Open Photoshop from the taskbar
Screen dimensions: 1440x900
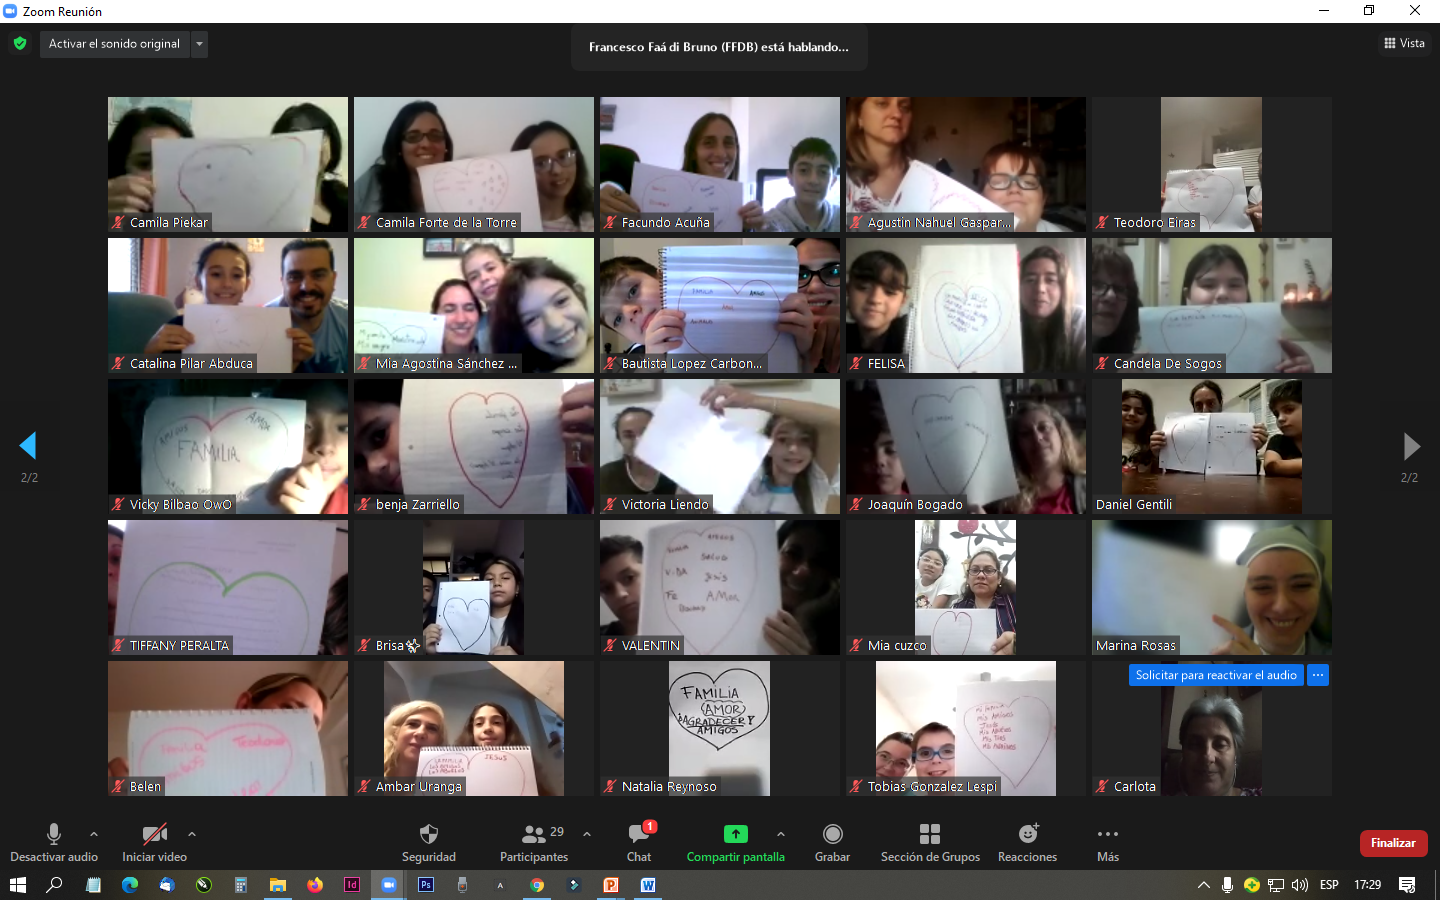(426, 885)
